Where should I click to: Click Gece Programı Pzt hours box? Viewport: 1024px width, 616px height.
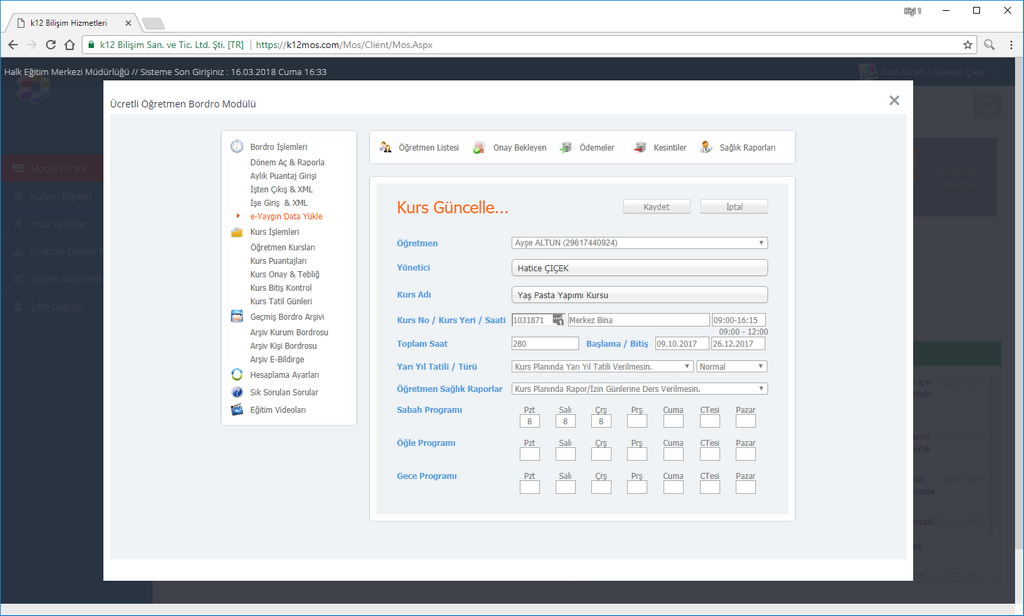pyautogui.click(x=530, y=487)
